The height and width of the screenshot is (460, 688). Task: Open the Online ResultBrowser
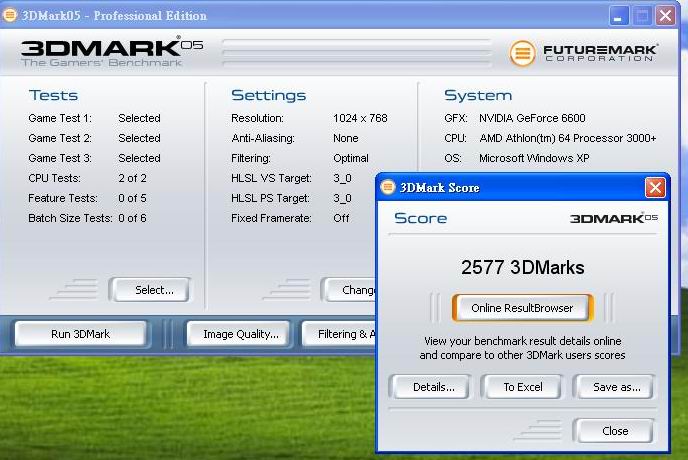click(x=522, y=308)
